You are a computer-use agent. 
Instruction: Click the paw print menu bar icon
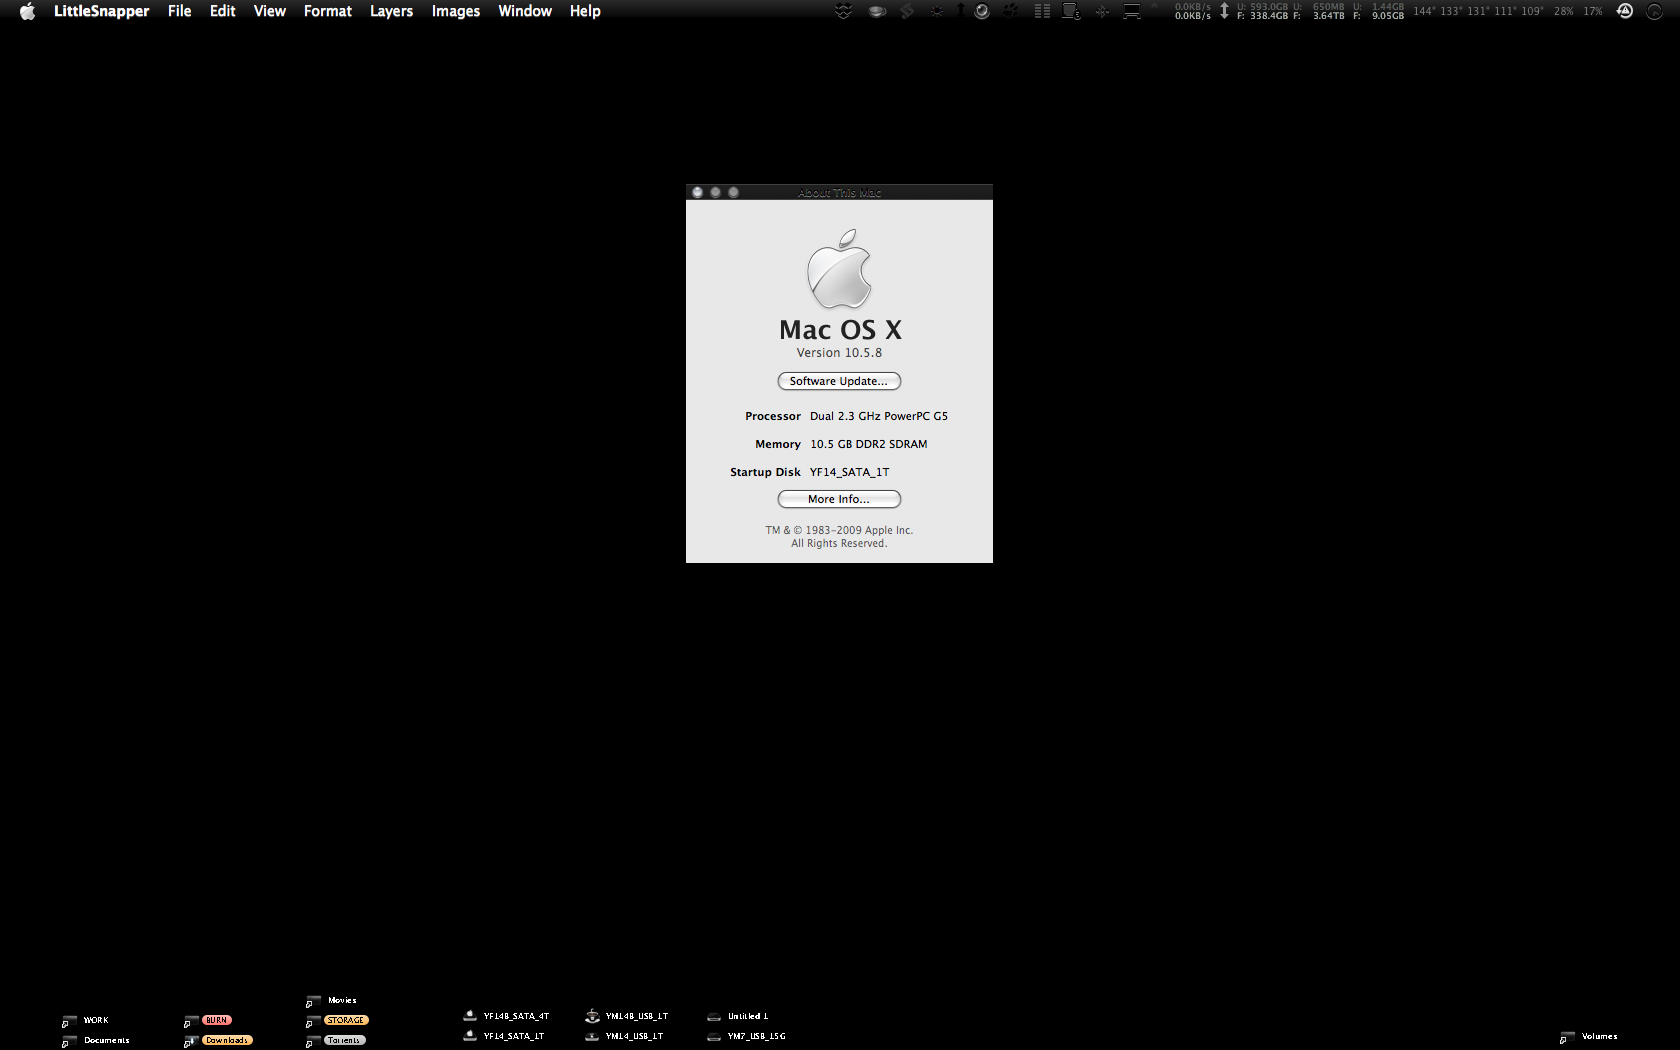(x=1011, y=11)
